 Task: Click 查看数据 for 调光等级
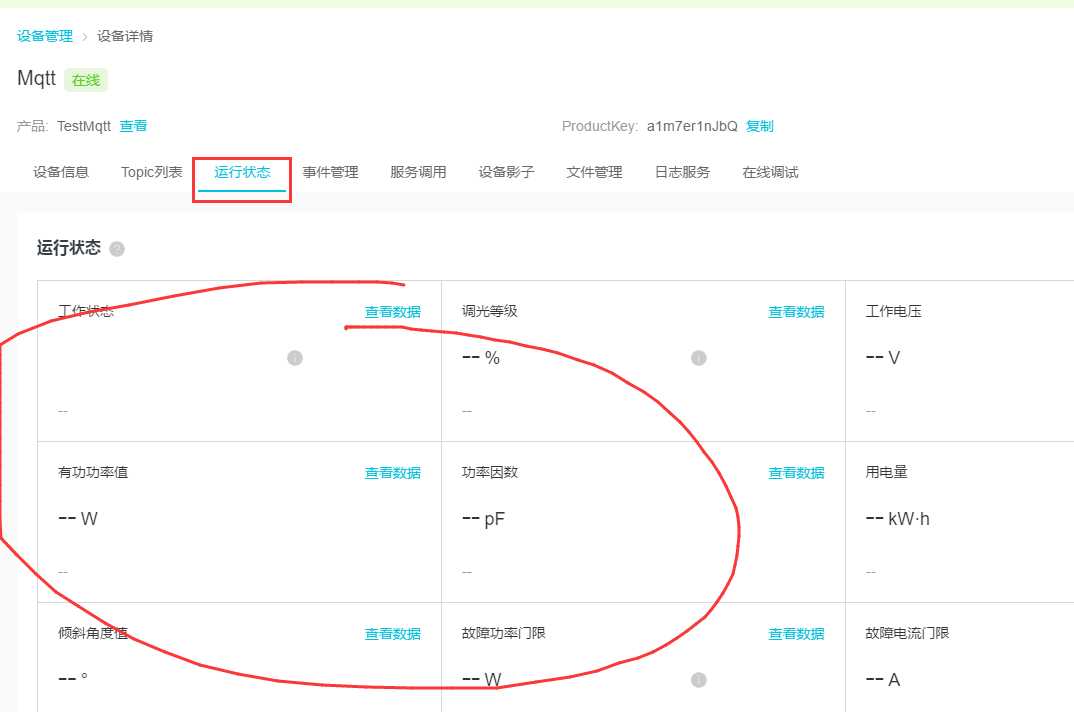point(796,312)
